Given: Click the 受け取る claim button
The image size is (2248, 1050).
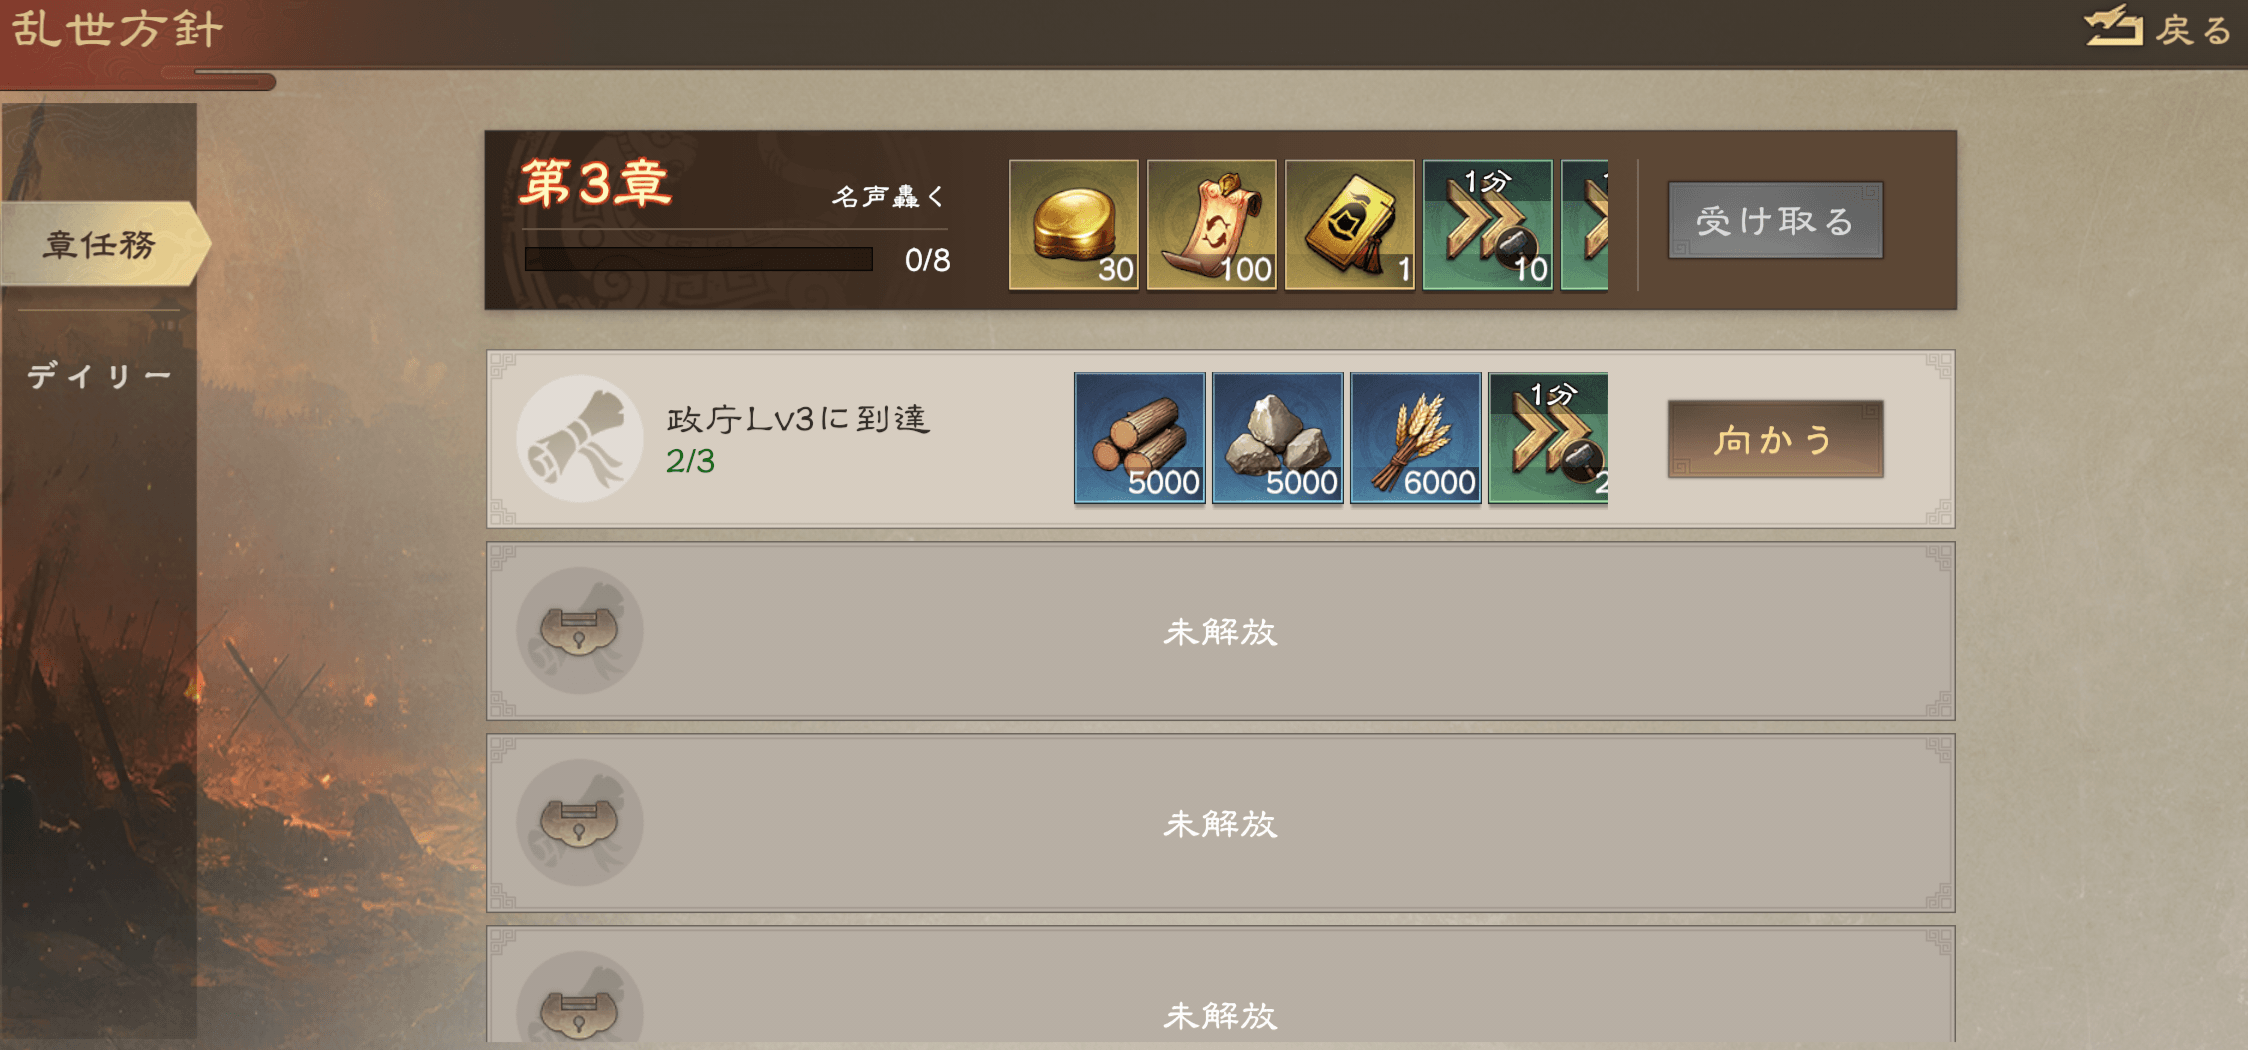Looking at the screenshot, I should tap(1775, 220).
